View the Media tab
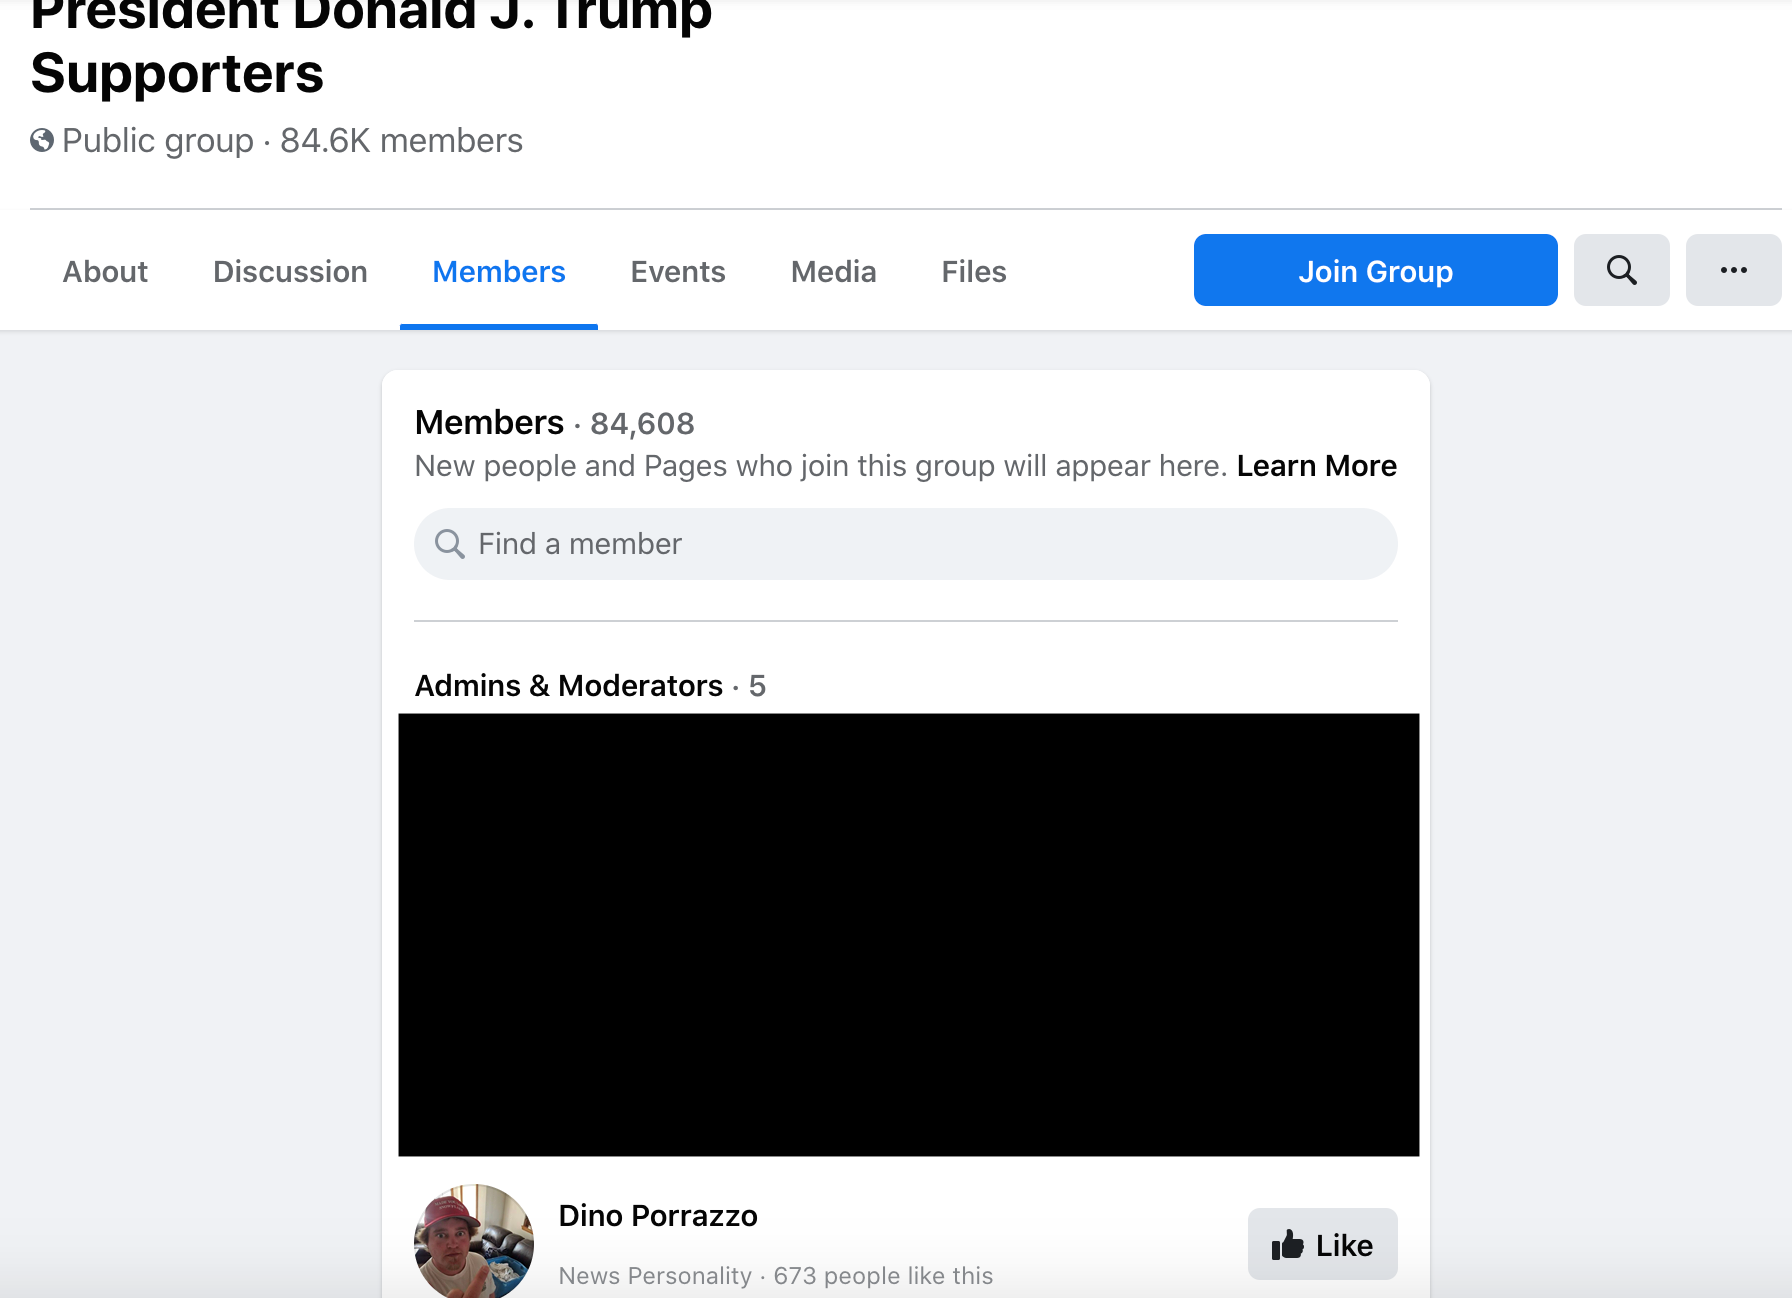This screenshot has height=1298, width=1792. [x=832, y=271]
